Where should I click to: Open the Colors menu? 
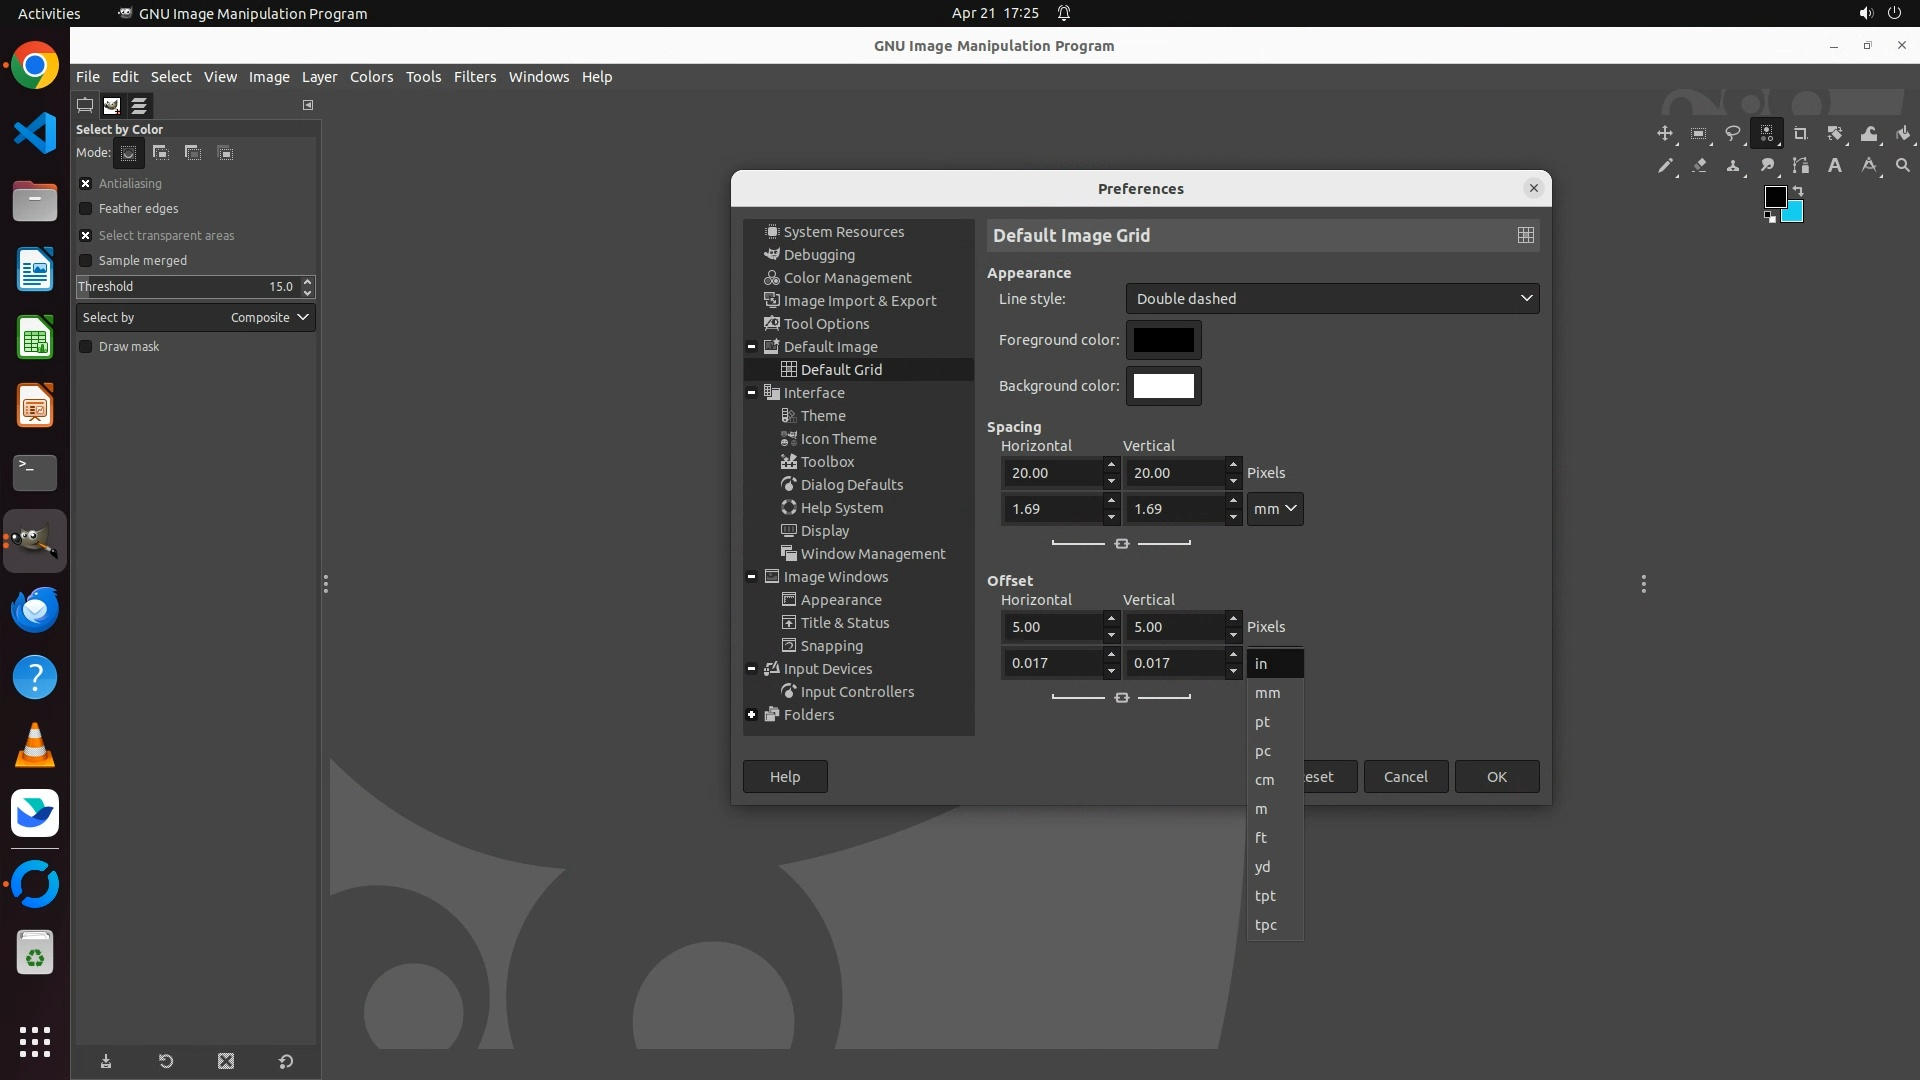371,77
